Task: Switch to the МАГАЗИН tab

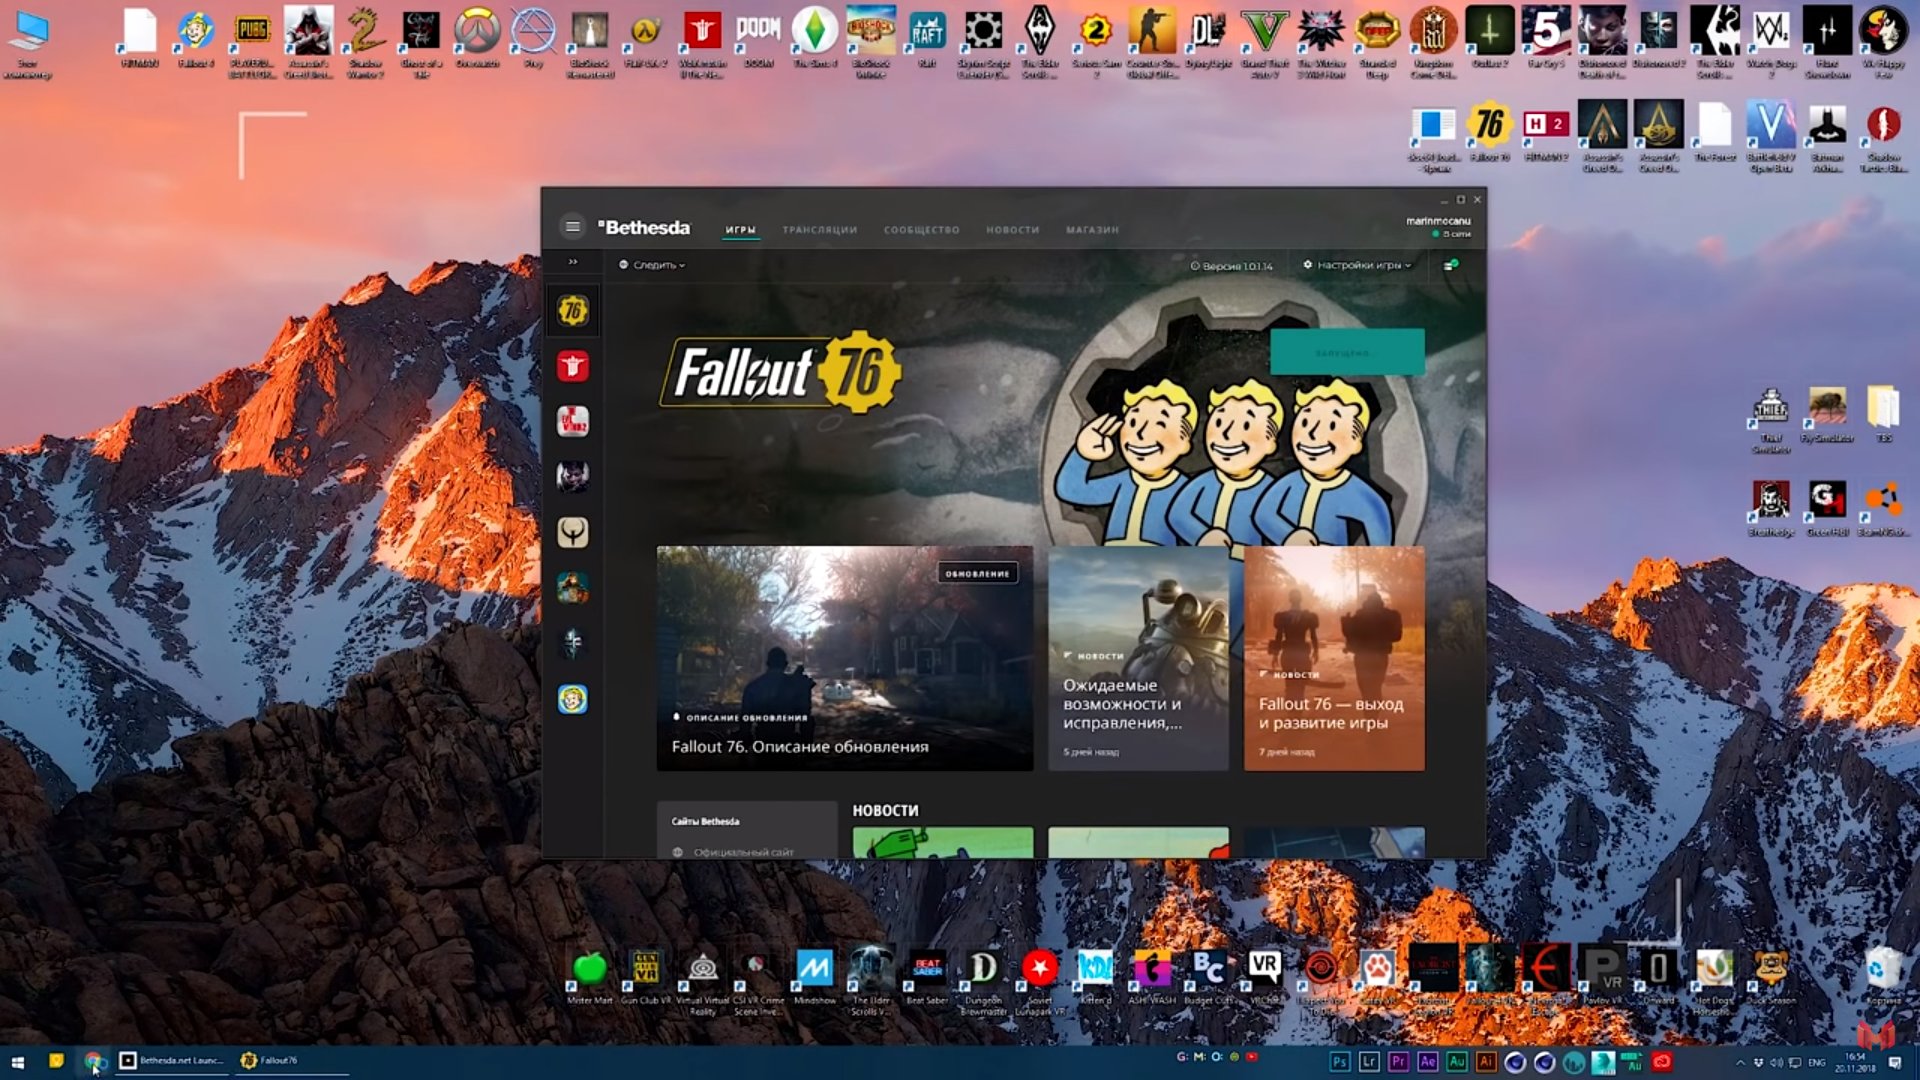Action: click(x=1092, y=230)
